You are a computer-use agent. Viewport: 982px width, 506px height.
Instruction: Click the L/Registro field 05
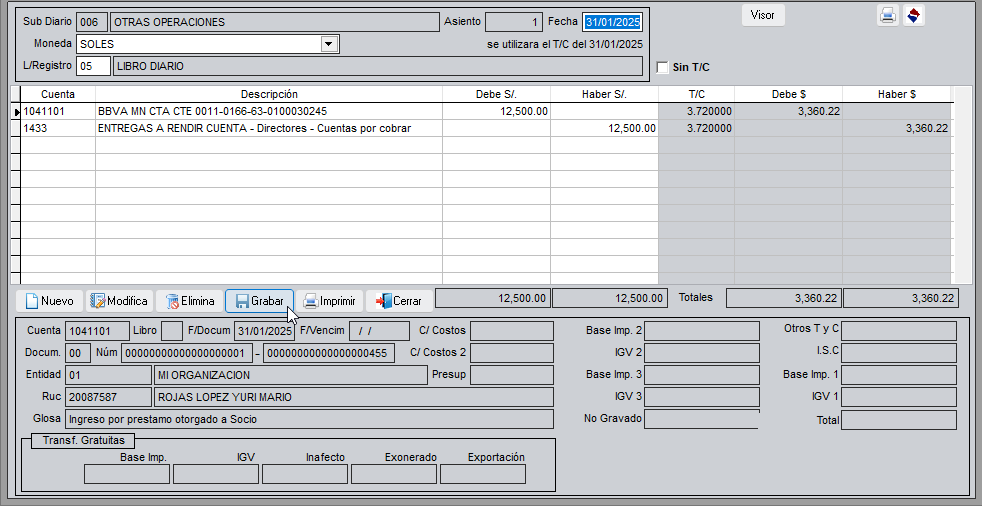93,66
